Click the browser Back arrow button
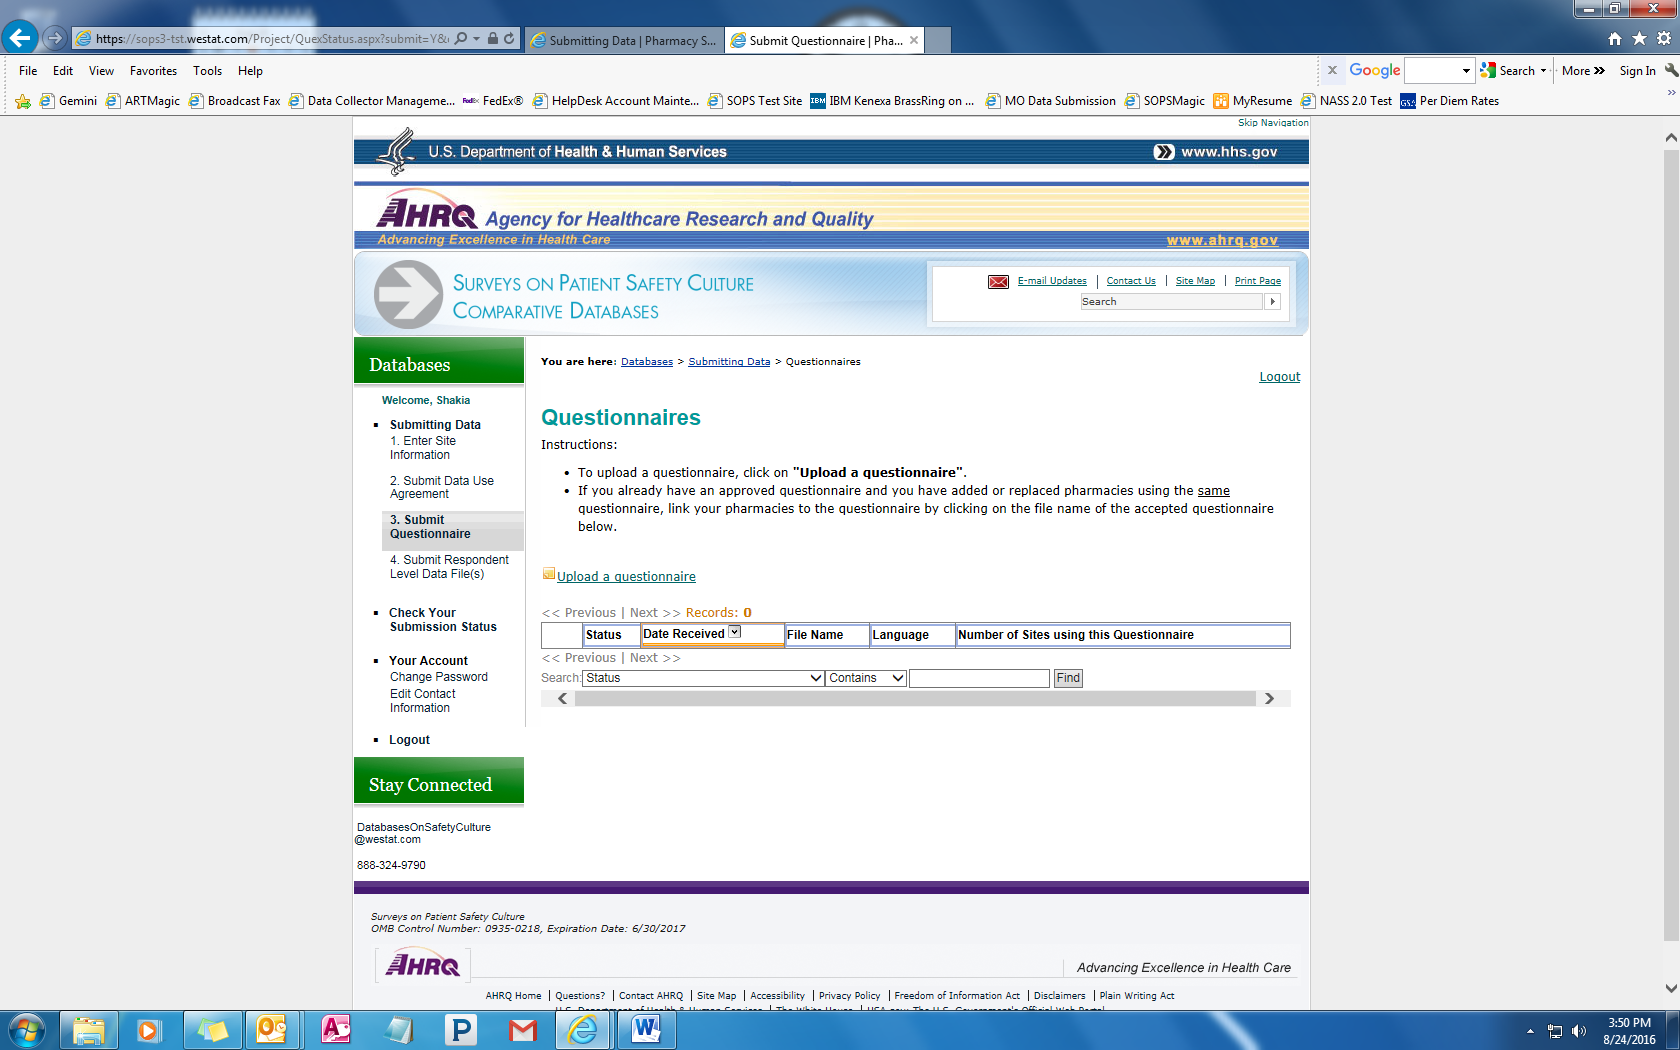The height and width of the screenshot is (1050, 1680). tap(20, 38)
